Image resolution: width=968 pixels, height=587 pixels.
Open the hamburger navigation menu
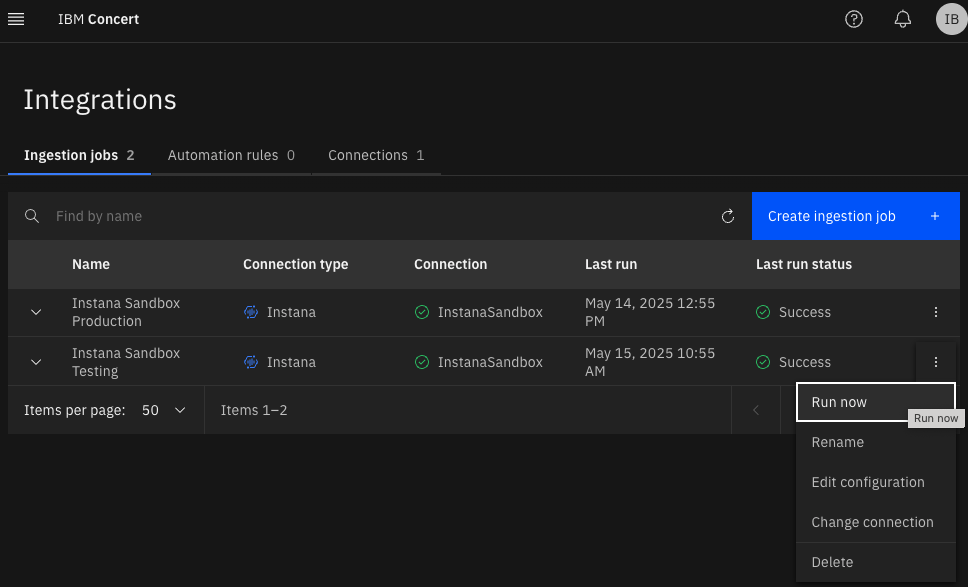coord(16,19)
